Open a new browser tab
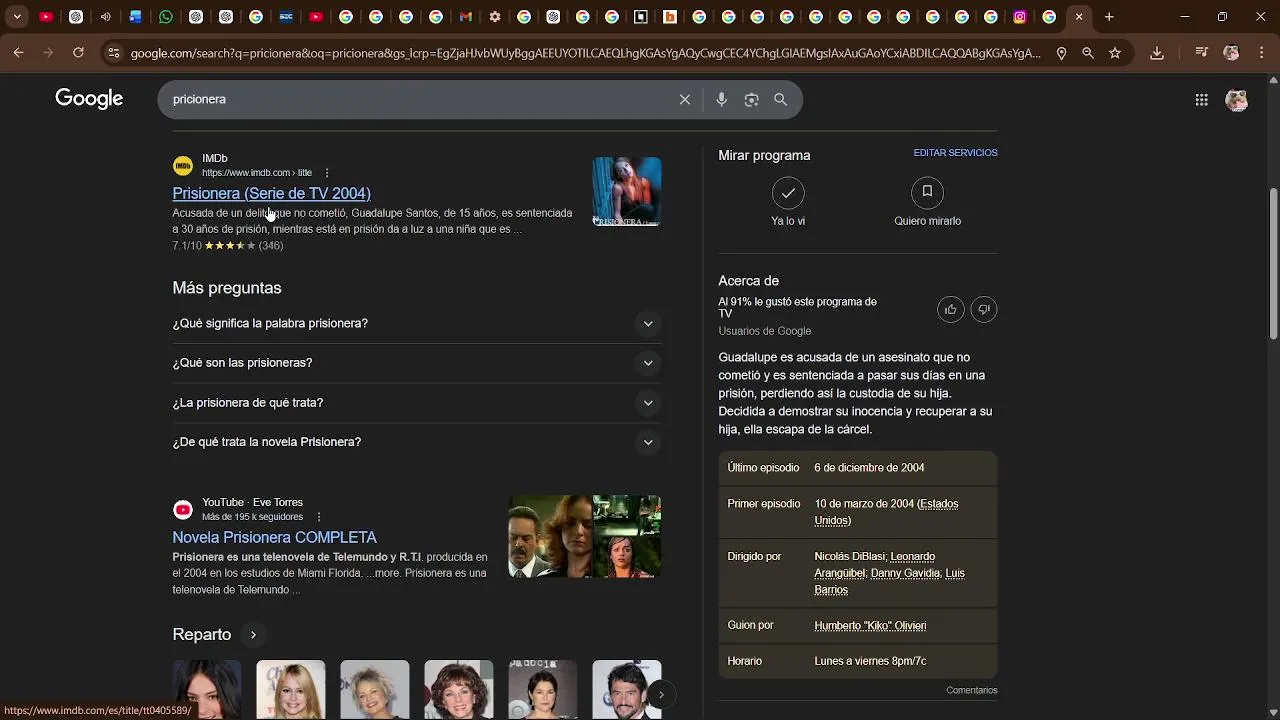Viewport: 1280px width, 720px height. click(x=1109, y=17)
